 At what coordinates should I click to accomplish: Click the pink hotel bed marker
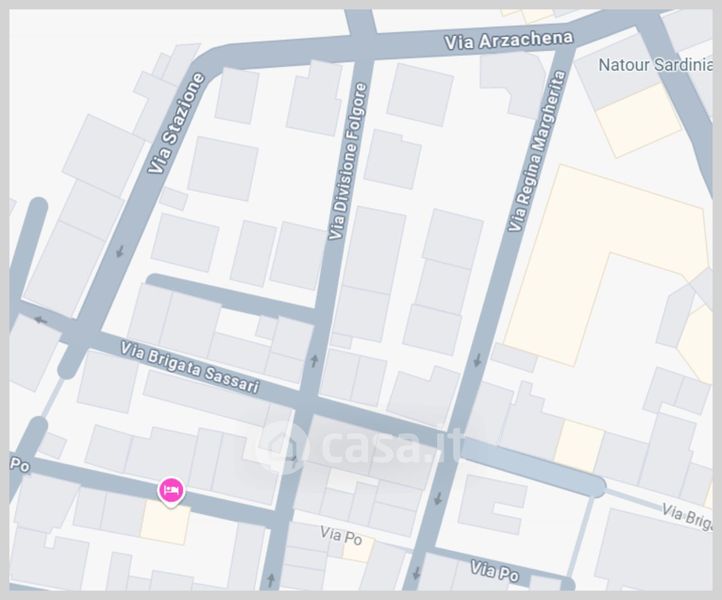point(171,491)
